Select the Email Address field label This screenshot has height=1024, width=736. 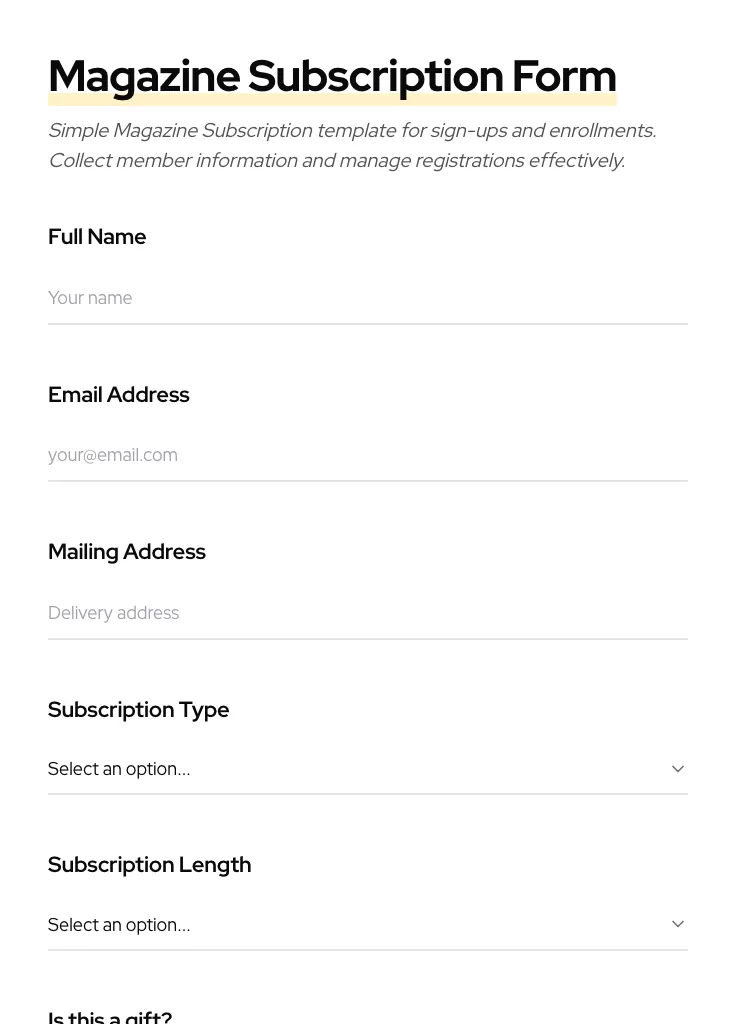click(x=119, y=394)
